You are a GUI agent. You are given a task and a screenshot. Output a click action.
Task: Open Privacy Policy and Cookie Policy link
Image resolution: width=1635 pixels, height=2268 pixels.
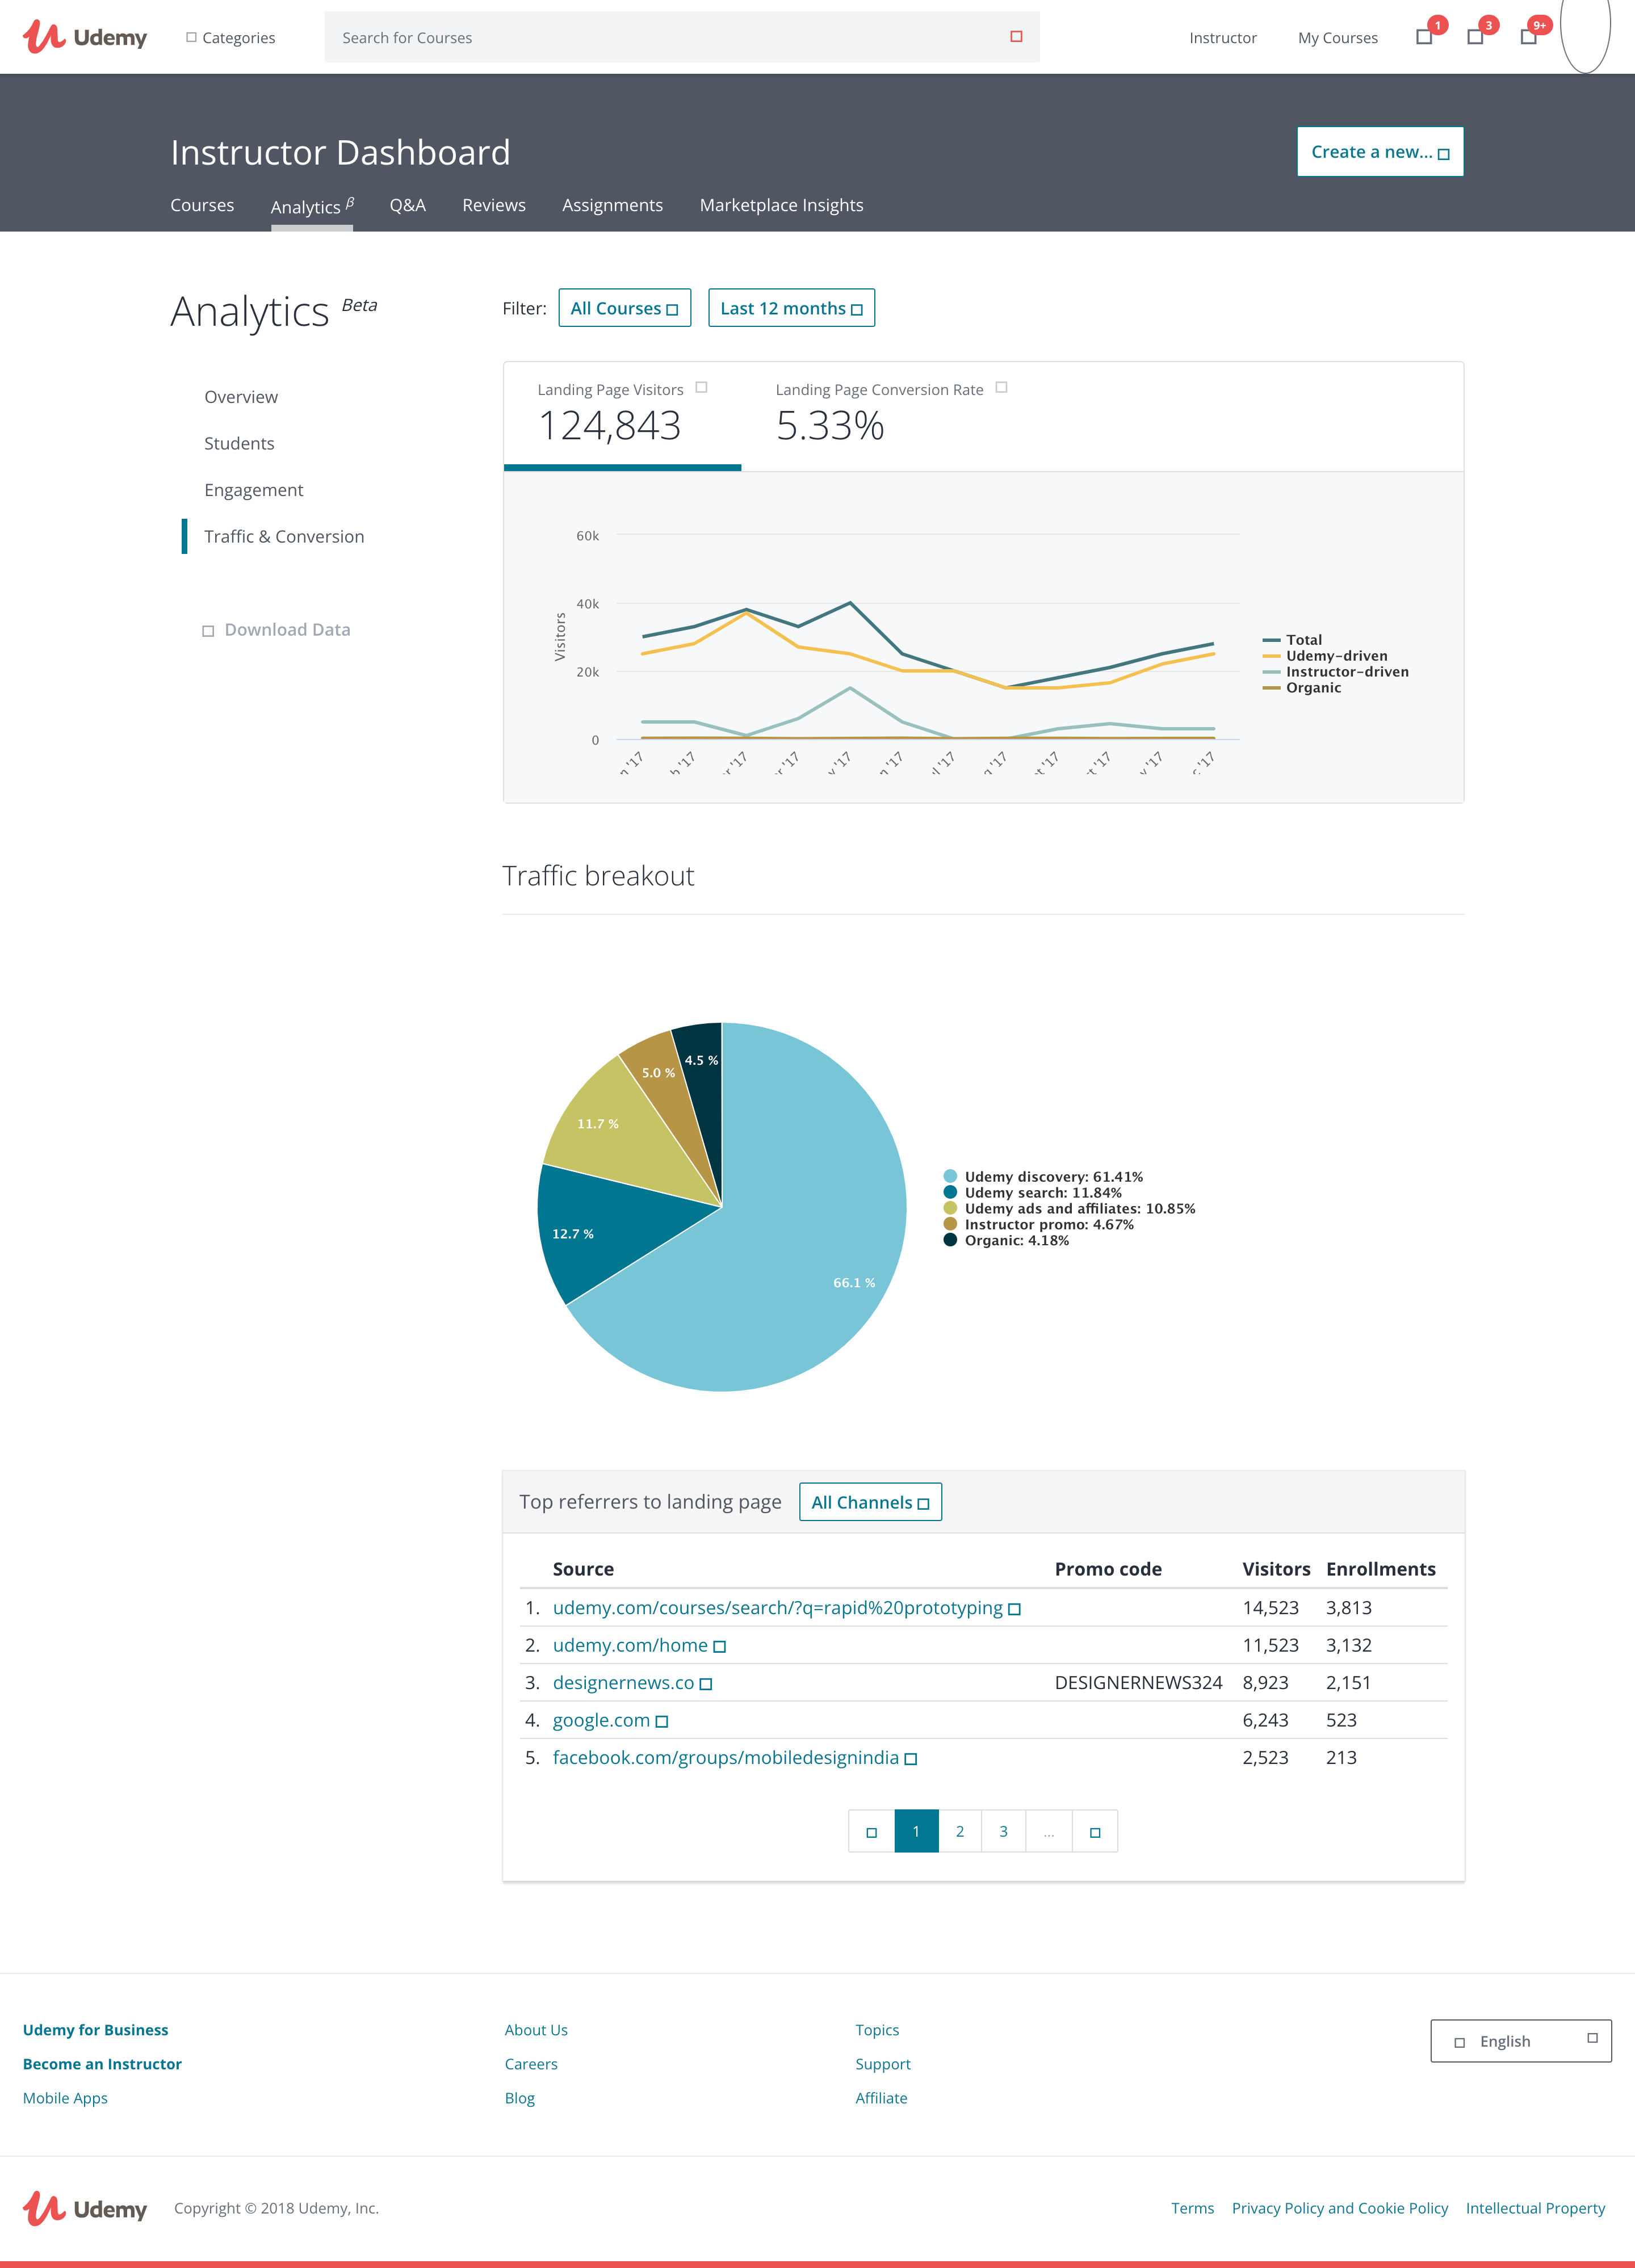point(1339,2209)
